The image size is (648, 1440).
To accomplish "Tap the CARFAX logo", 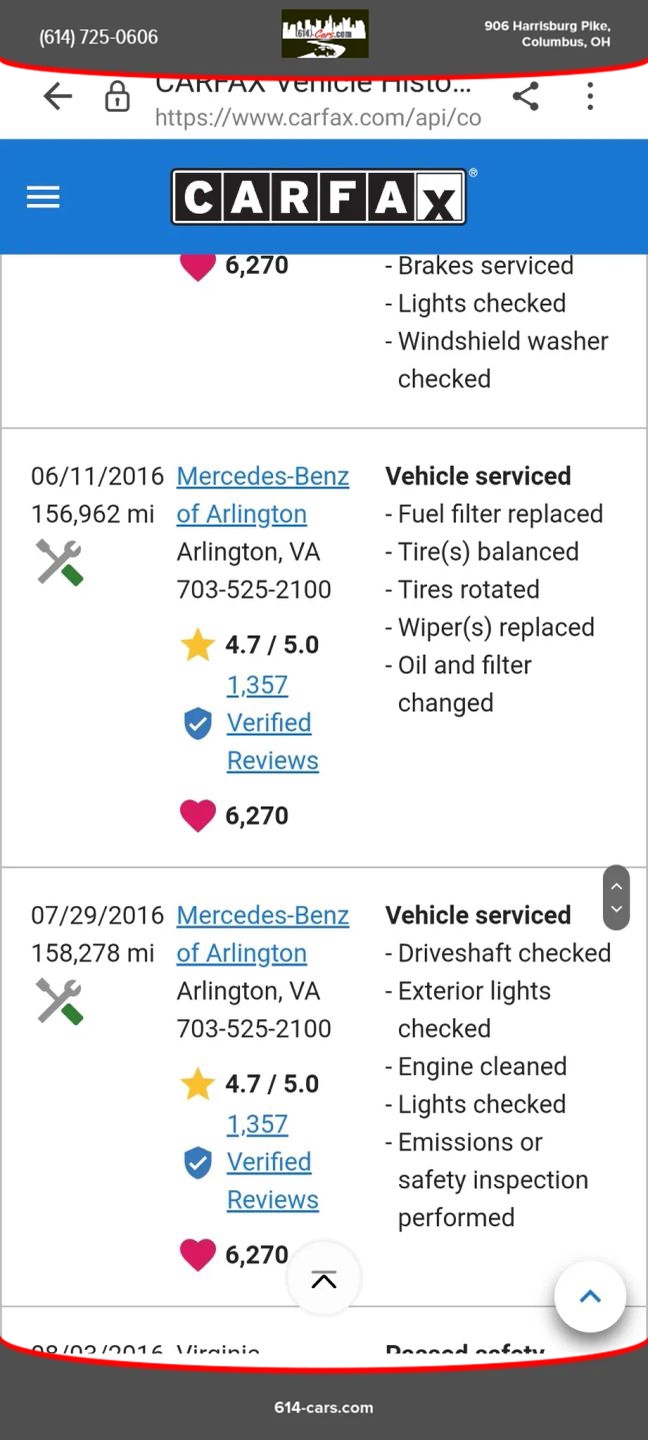I will (x=319, y=196).
